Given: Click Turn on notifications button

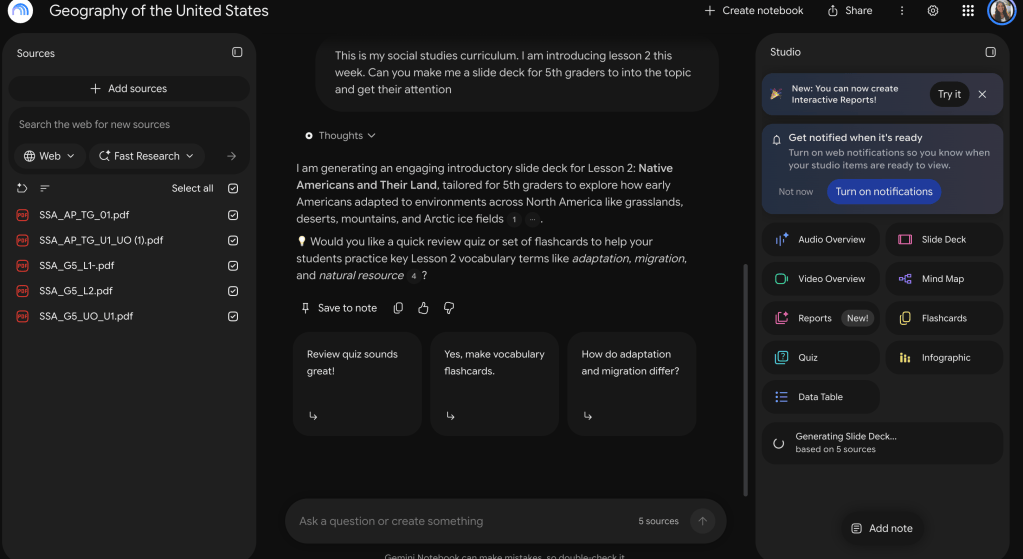Looking at the screenshot, I should click(884, 192).
